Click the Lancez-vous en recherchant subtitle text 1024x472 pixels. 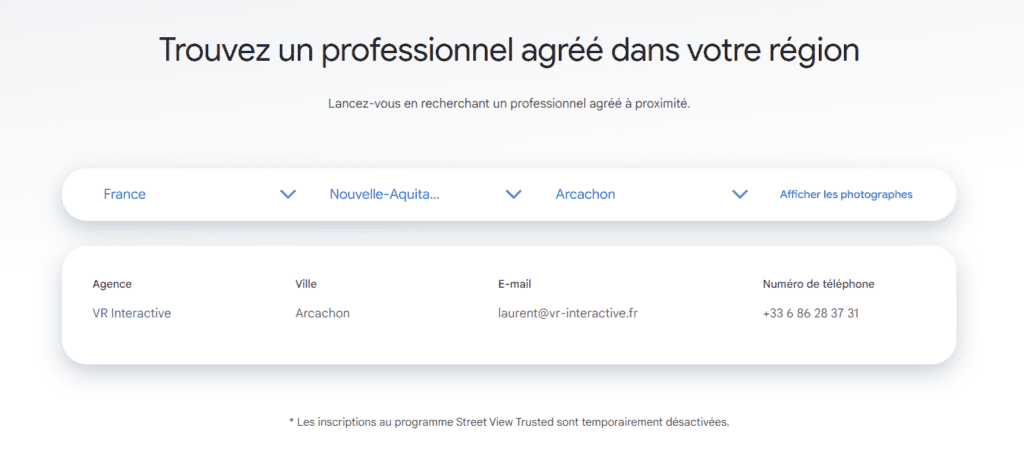point(509,104)
